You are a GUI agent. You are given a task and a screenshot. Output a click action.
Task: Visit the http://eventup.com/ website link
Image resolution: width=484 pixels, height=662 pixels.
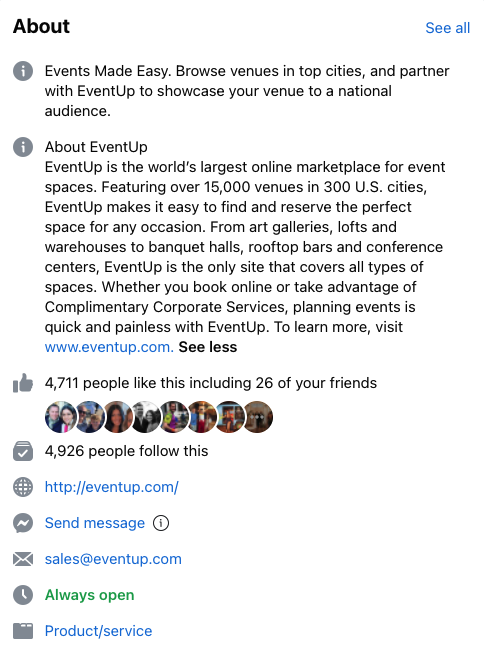click(x=111, y=487)
